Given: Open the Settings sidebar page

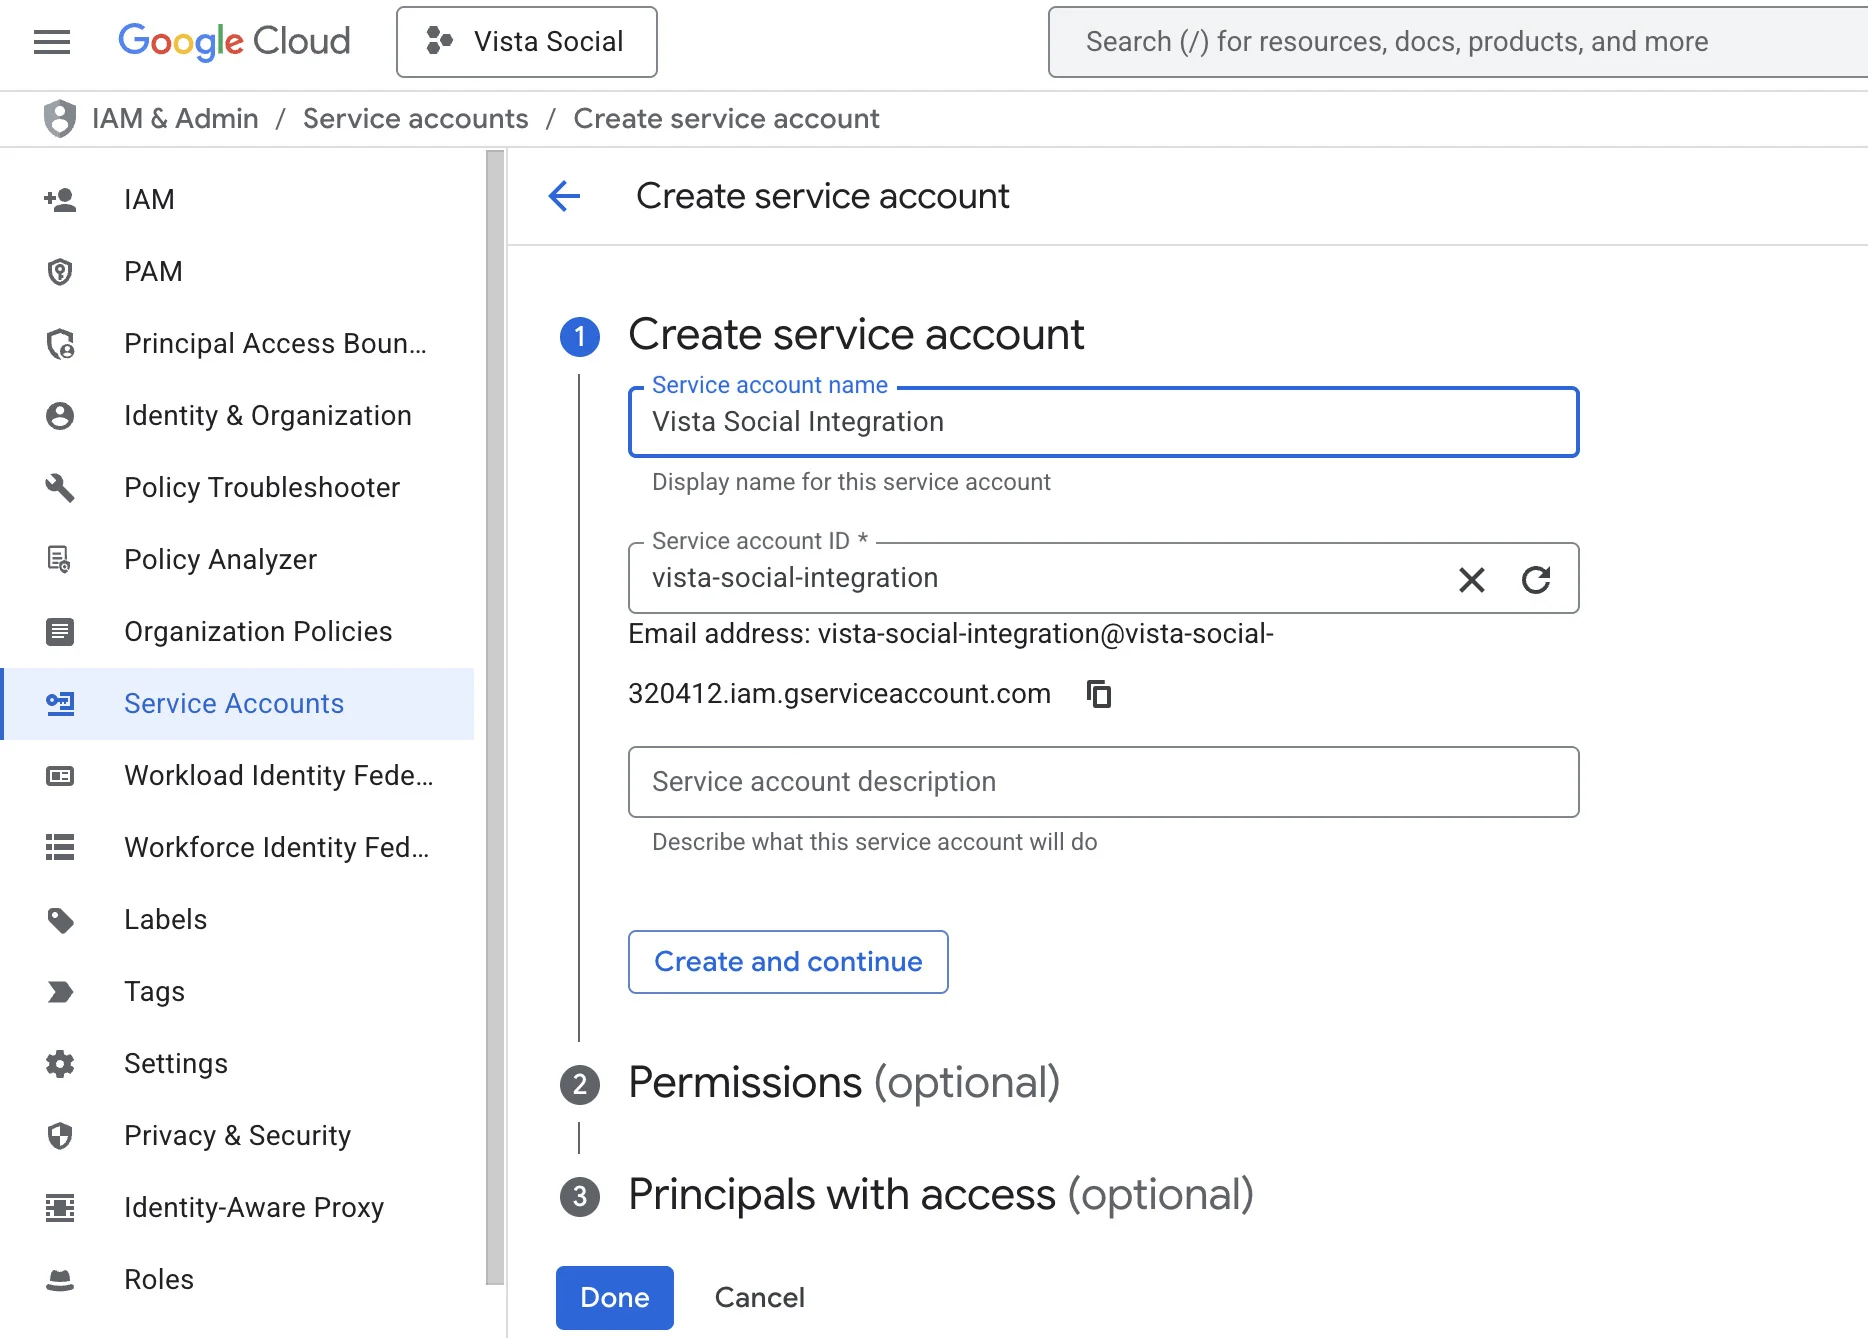Looking at the screenshot, I should 176,1064.
